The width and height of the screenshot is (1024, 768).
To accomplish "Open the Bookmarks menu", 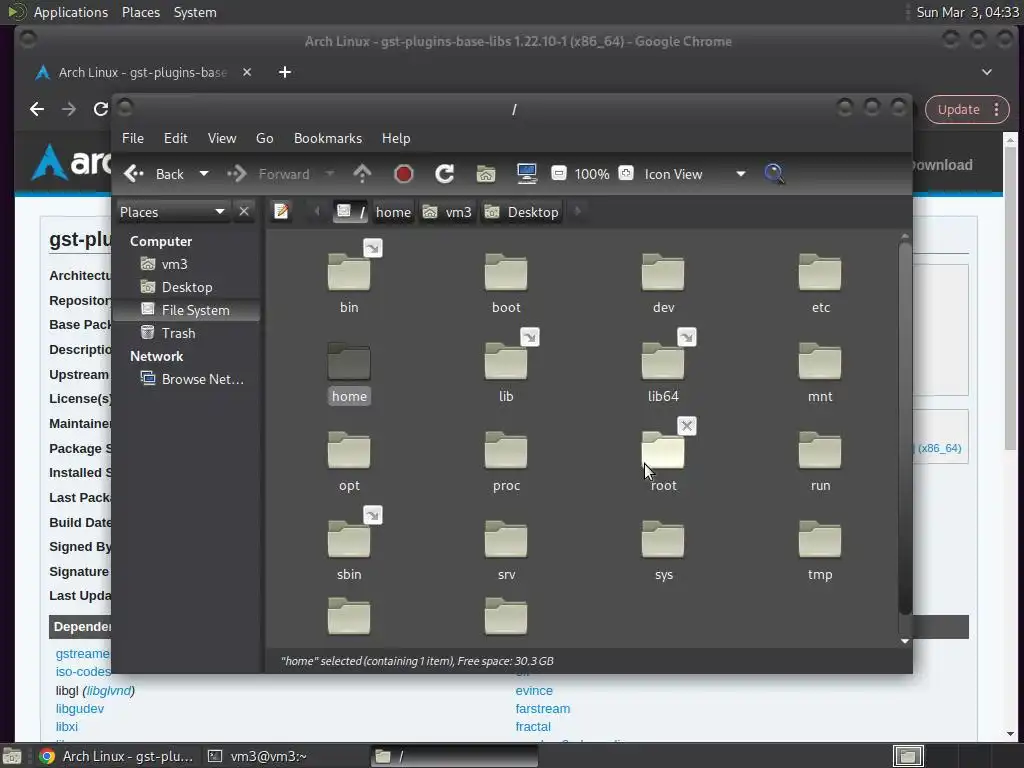I will [328, 138].
